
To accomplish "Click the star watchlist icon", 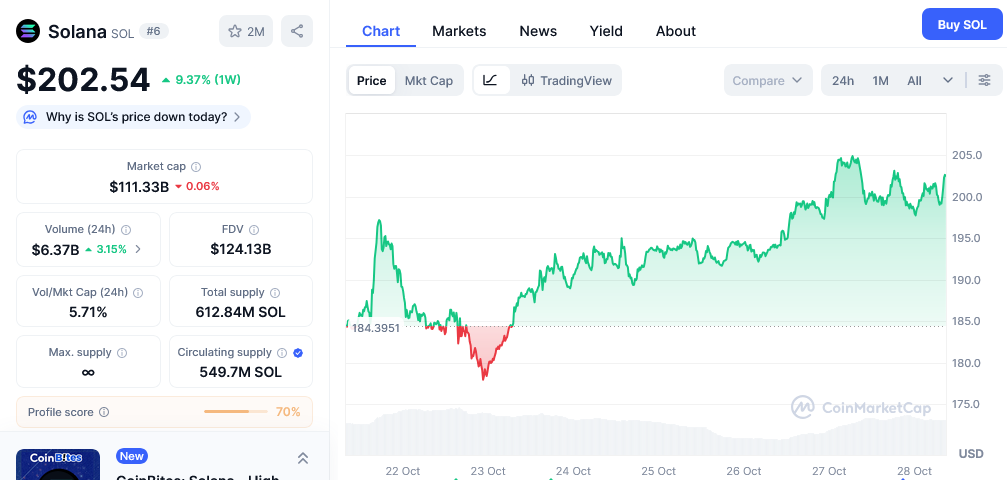I will coord(235,31).
